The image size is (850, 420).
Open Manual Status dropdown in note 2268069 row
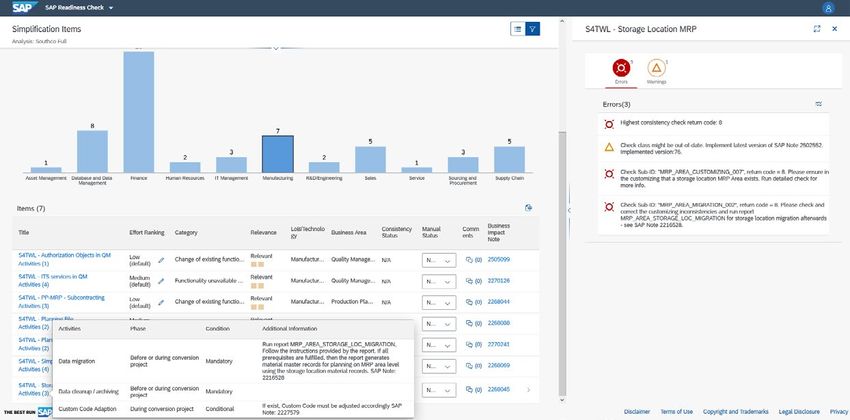click(x=439, y=366)
